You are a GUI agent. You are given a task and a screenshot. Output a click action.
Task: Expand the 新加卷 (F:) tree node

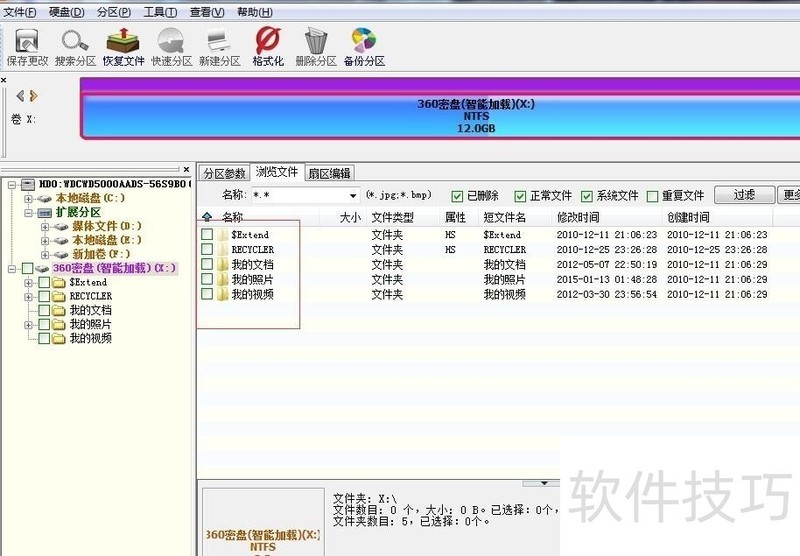point(45,255)
